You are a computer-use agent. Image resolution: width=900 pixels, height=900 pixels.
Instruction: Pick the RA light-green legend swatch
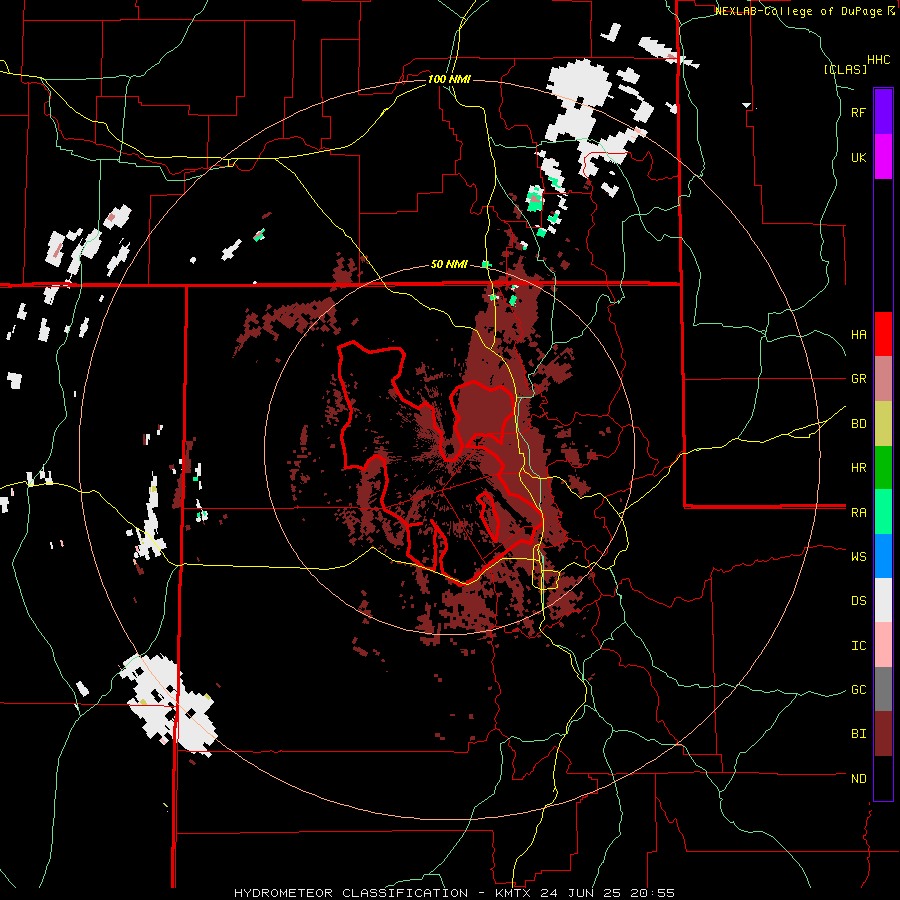883,512
